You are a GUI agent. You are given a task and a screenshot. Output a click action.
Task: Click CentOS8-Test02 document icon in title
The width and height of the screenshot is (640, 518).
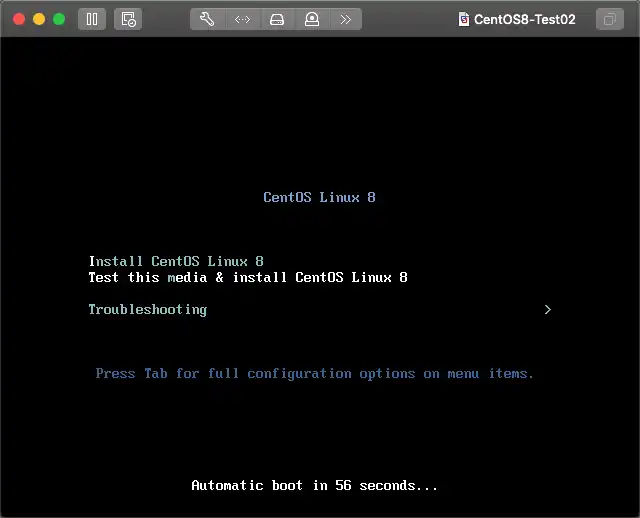coord(464,19)
